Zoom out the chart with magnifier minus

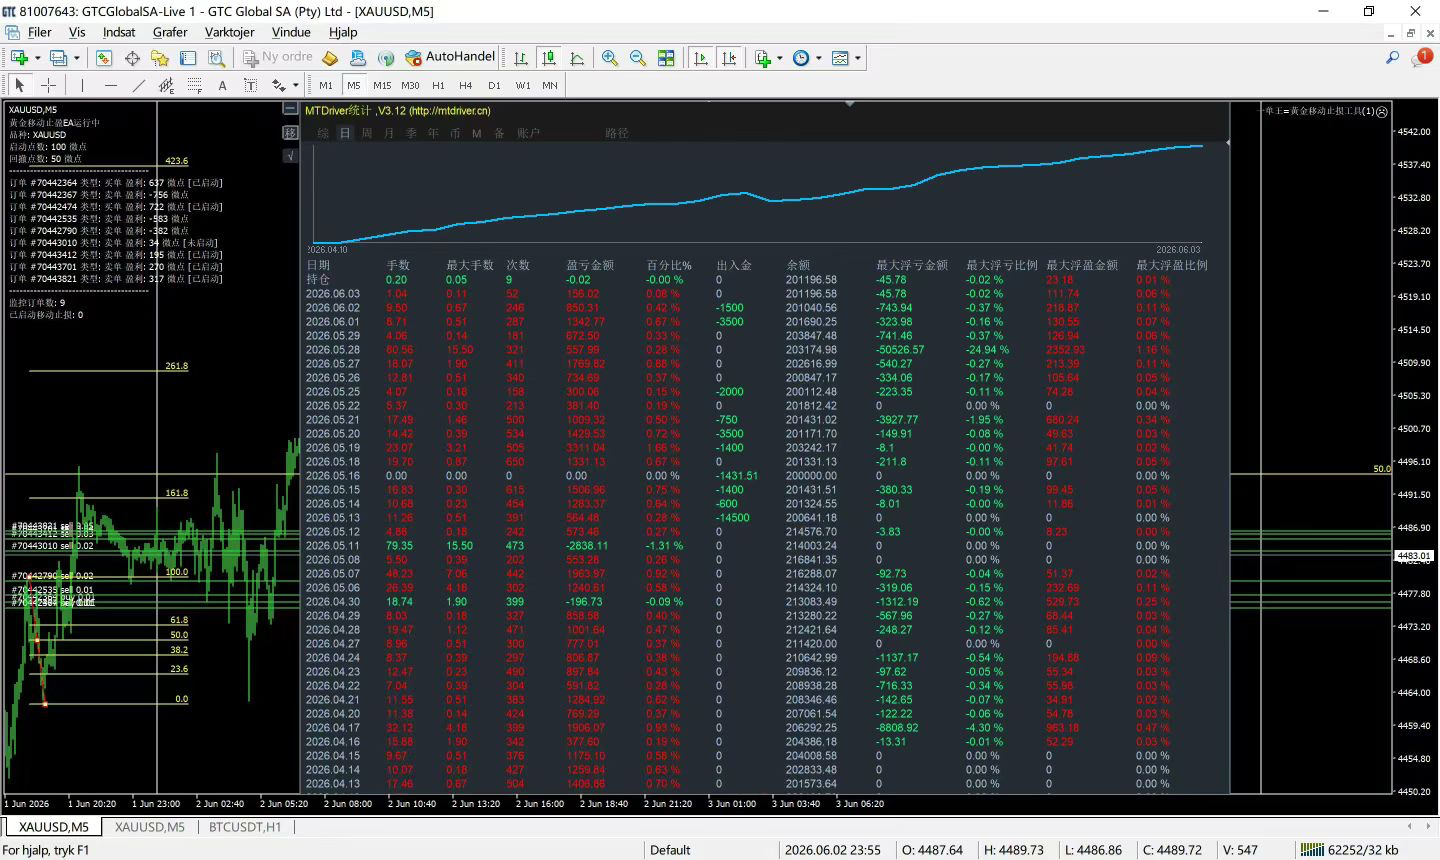click(x=638, y=58)
